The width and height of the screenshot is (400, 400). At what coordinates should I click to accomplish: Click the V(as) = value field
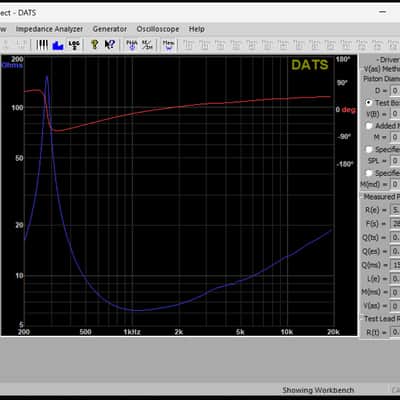click(x=395, y=306)
